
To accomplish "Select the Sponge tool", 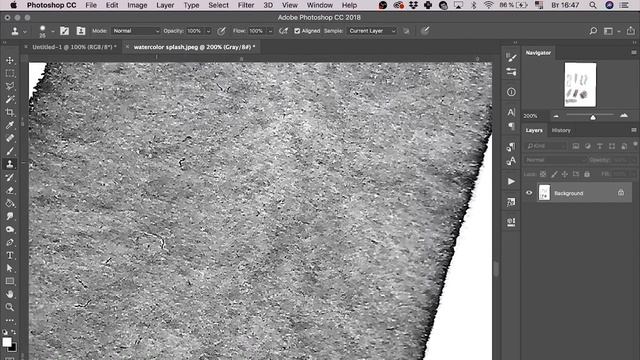I will coord(10,229).
